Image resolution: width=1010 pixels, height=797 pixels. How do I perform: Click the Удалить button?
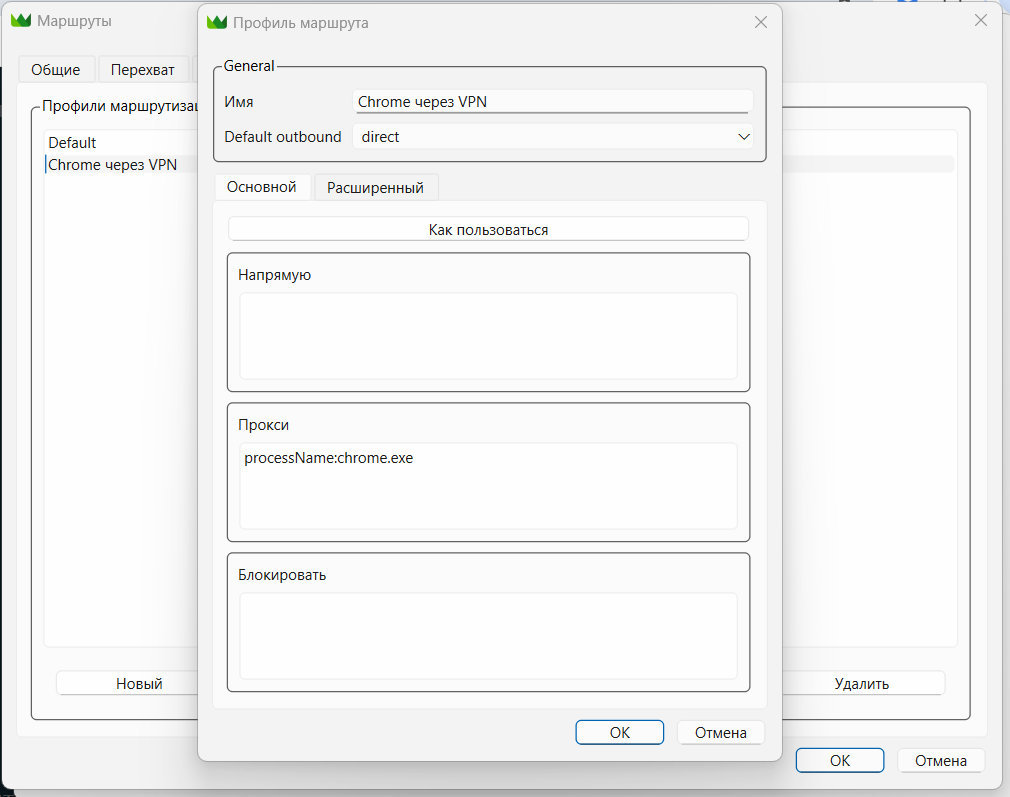pos(861,684)
